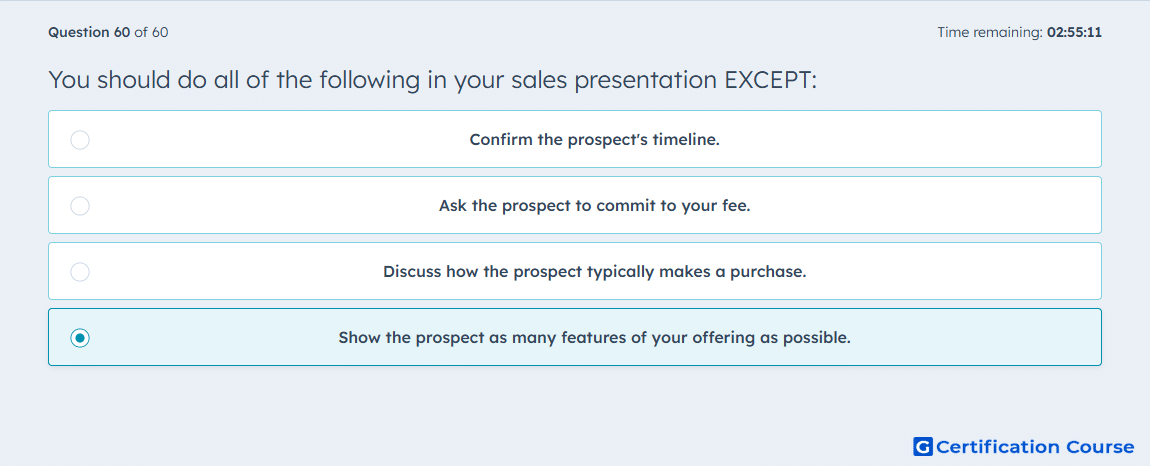Pick the answer text 'Discuss how the prospect typically makes a purchase.'
The image size is (1150, 466).
coord(595,272)
